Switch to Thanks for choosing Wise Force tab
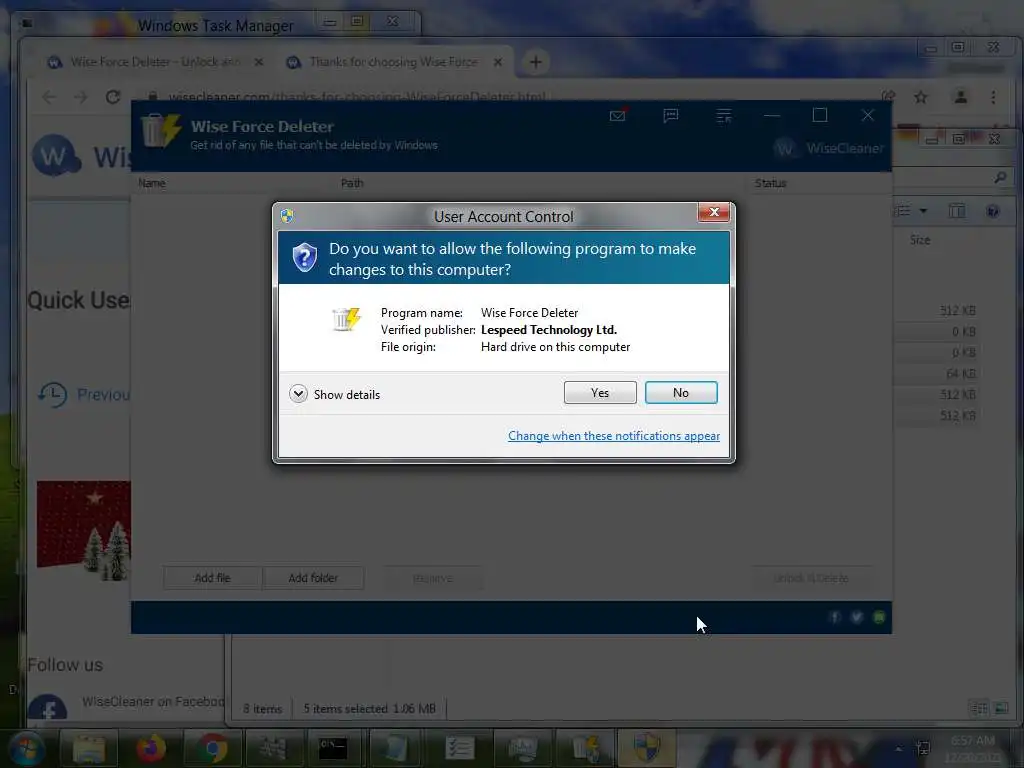Screen dimensions: 1024x768 (392, 62)
